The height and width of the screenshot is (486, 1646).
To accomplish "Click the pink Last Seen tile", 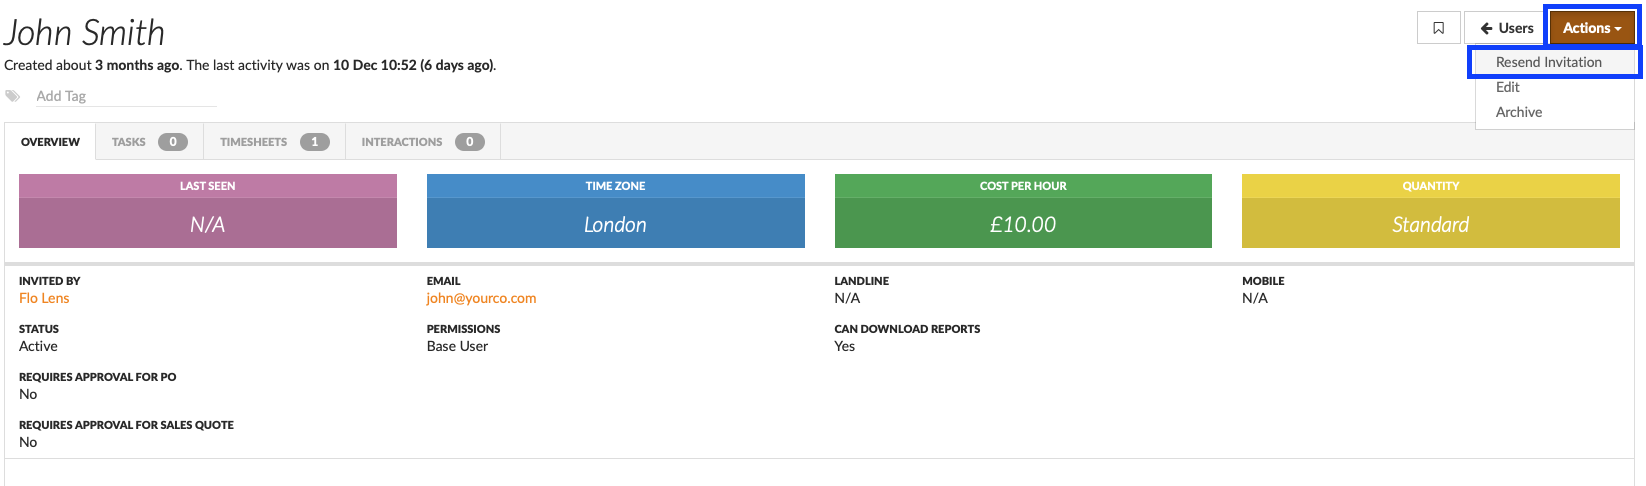I will click(208, 211).
